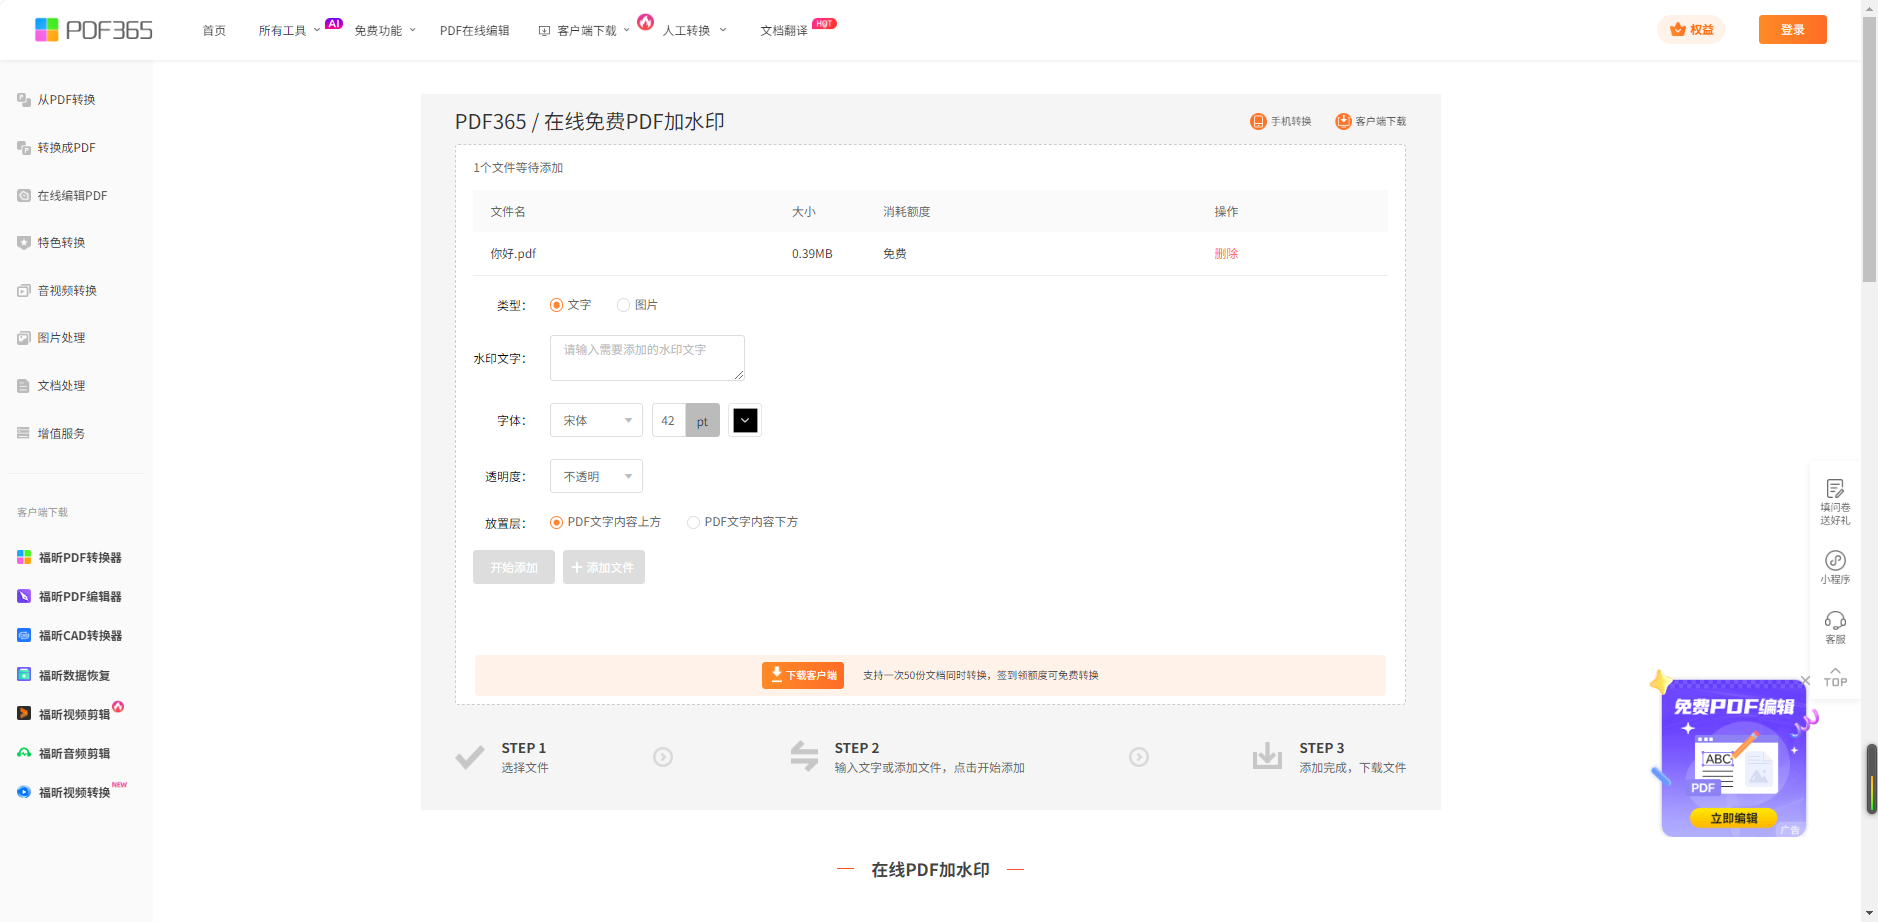1878x922 pixels.
Task: Click the 填问卷送好礼 survey icon
Action: [1835, 489]
